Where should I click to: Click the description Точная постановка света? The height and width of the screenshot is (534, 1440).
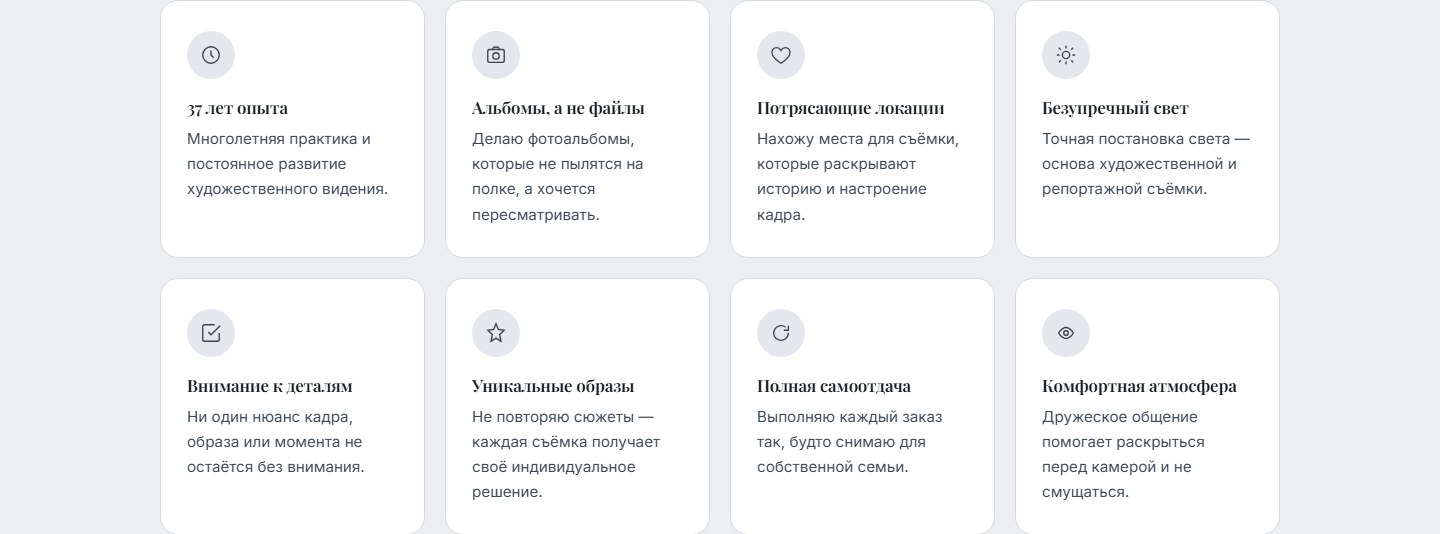(x=1146, y=164)
